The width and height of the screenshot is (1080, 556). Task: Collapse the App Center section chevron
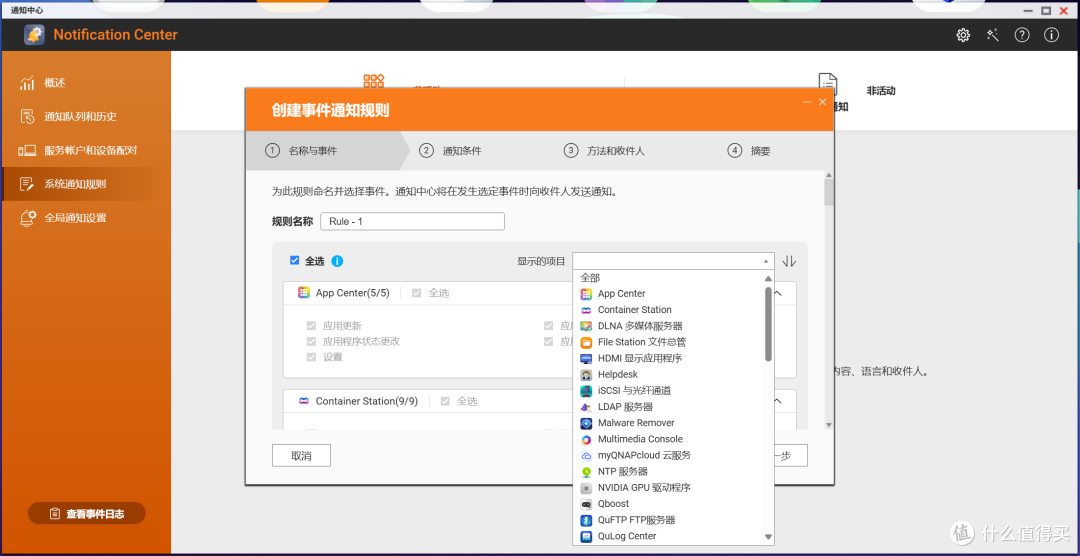[778, 293]
